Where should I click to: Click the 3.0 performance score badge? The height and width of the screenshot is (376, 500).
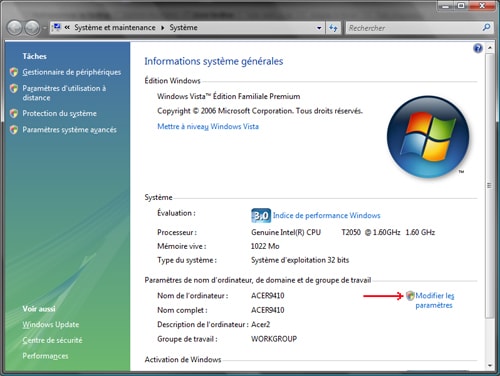point(261,216)
